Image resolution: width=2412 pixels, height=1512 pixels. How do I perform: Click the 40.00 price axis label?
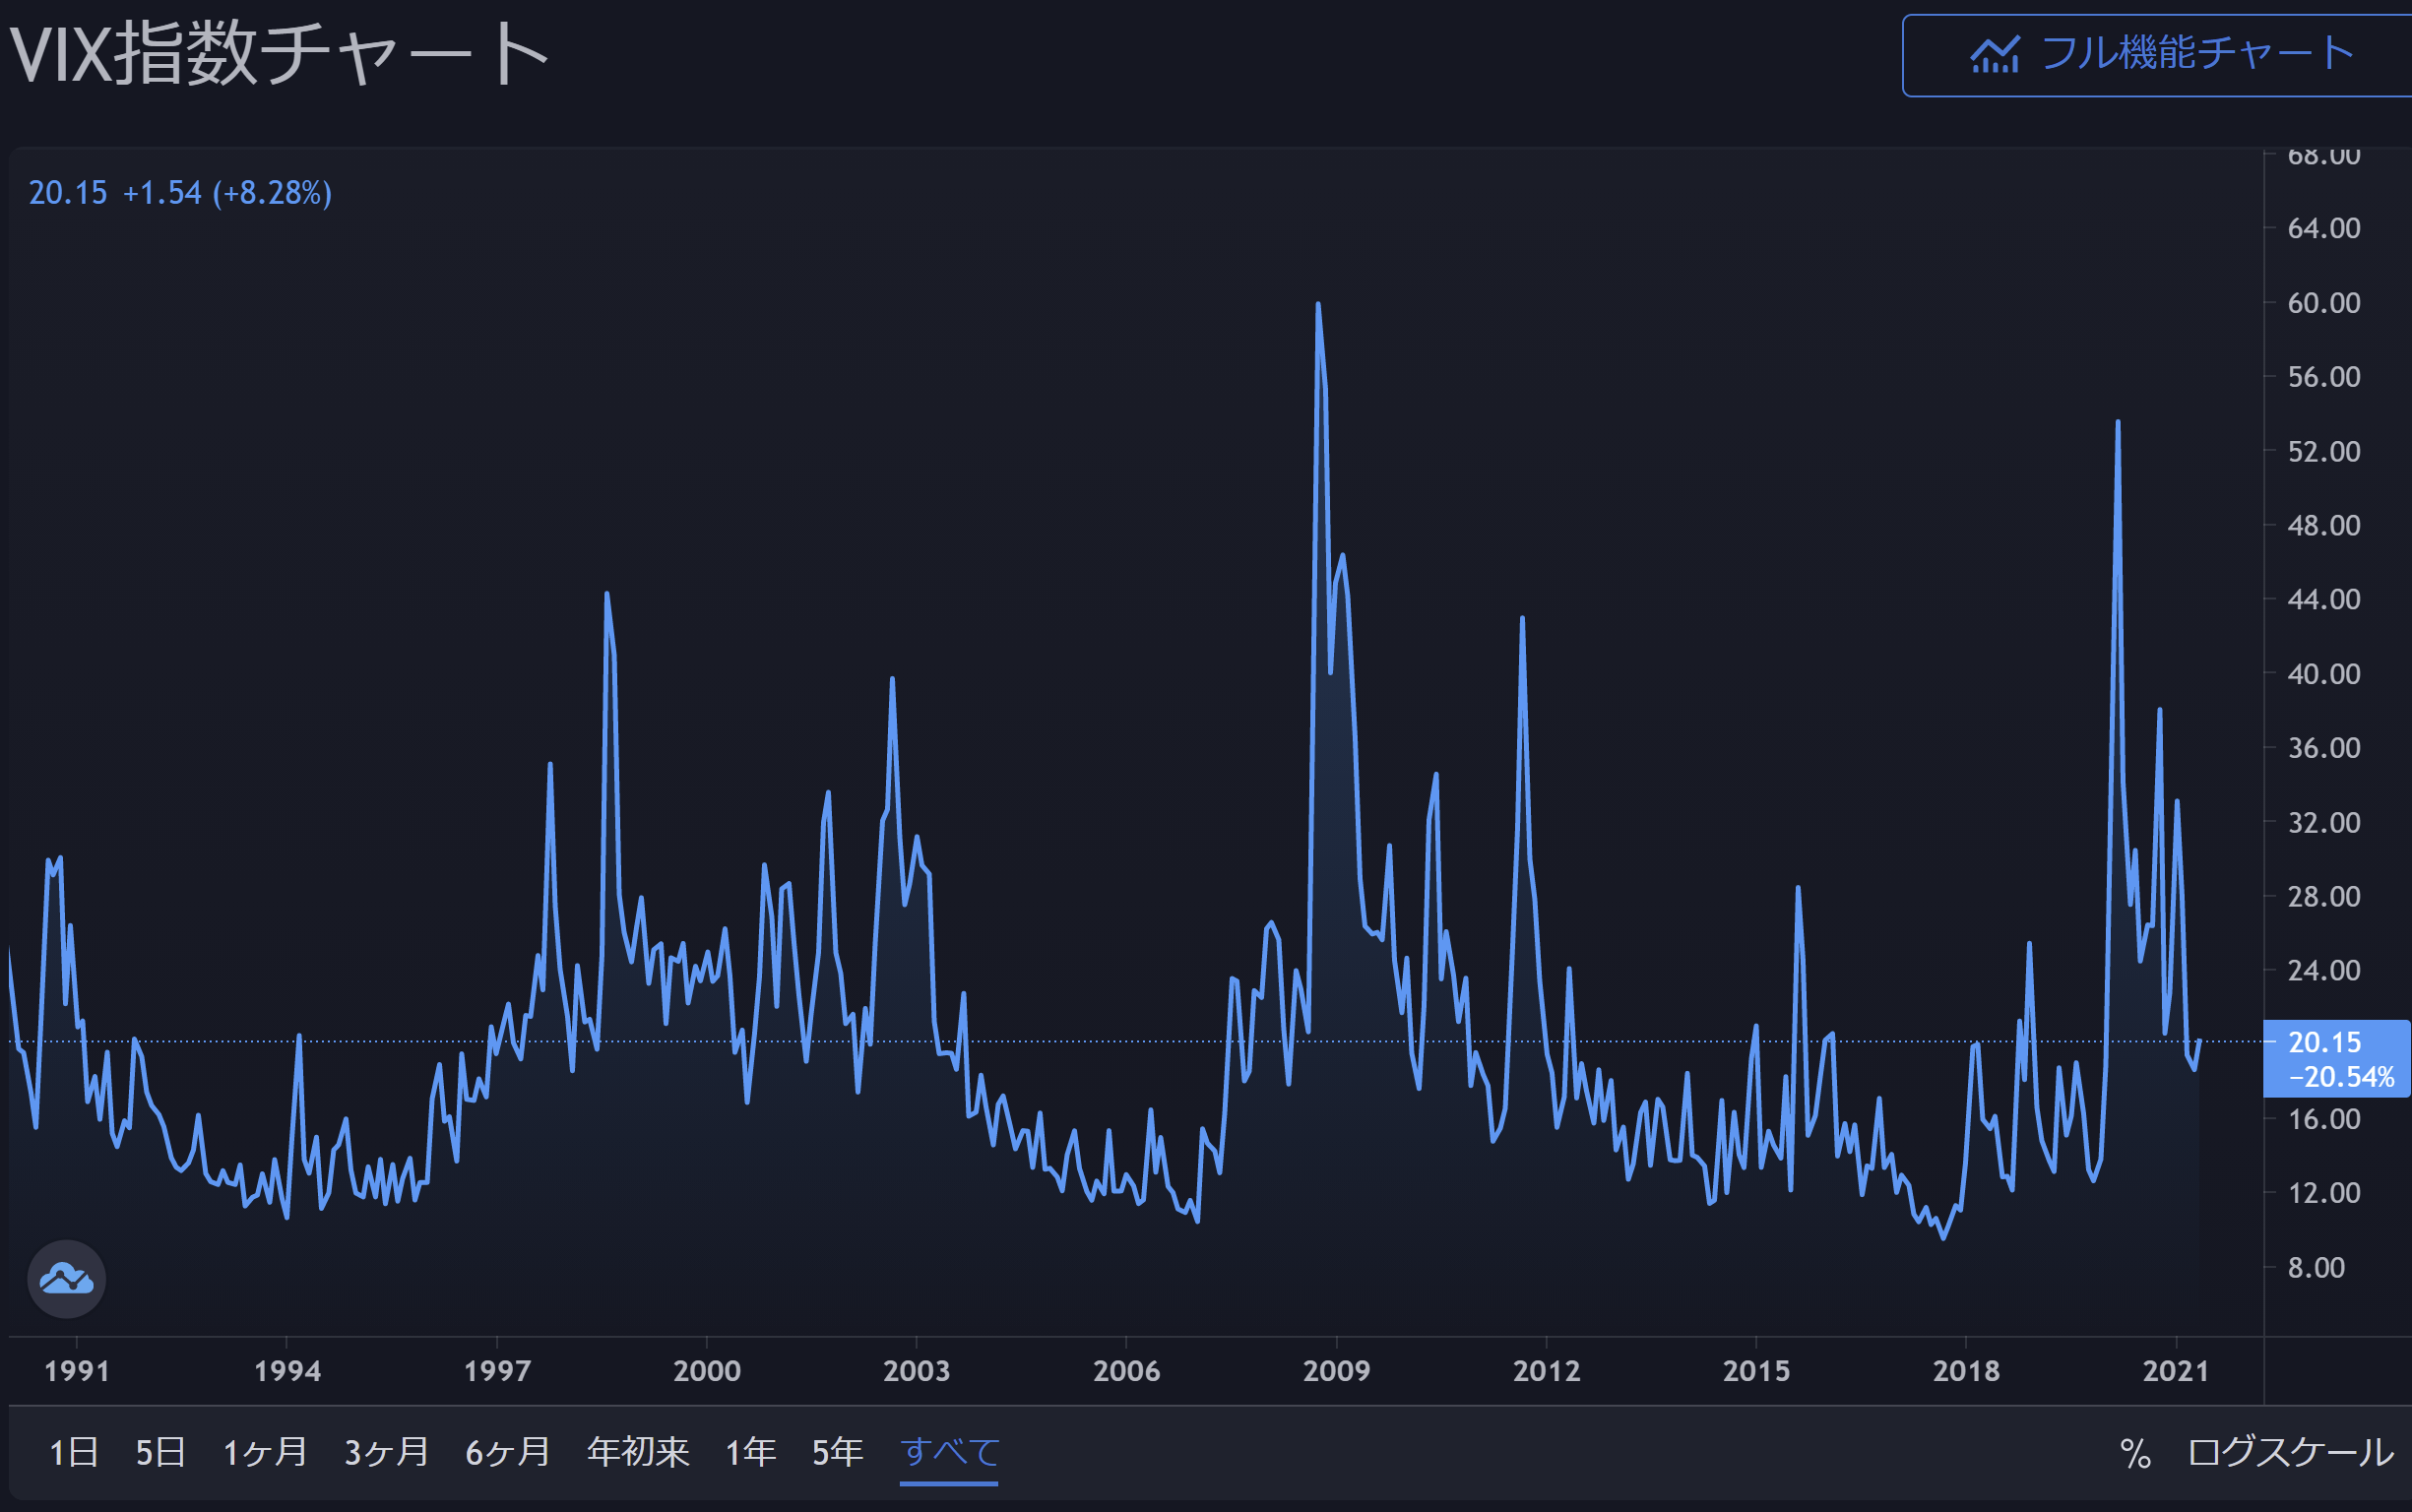[2323, 674]
